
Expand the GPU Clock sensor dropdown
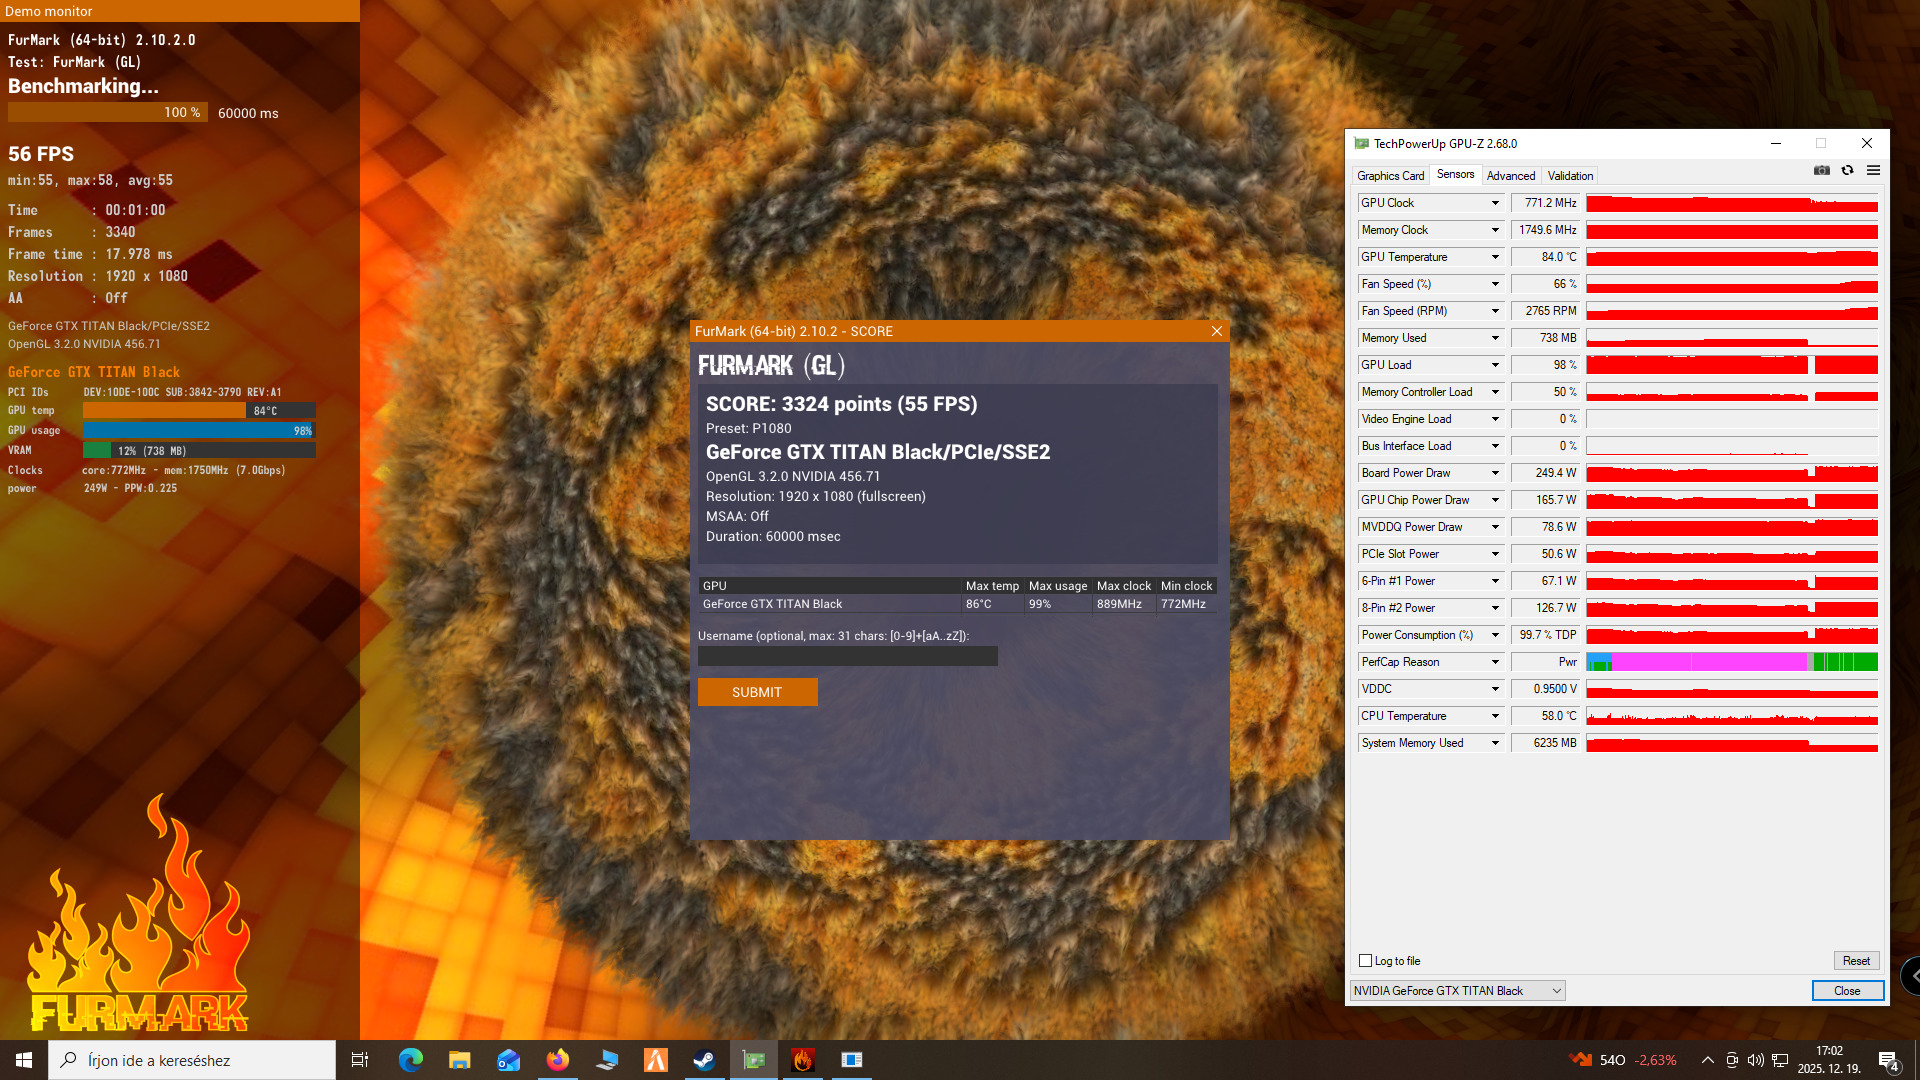click(1495, 203)
